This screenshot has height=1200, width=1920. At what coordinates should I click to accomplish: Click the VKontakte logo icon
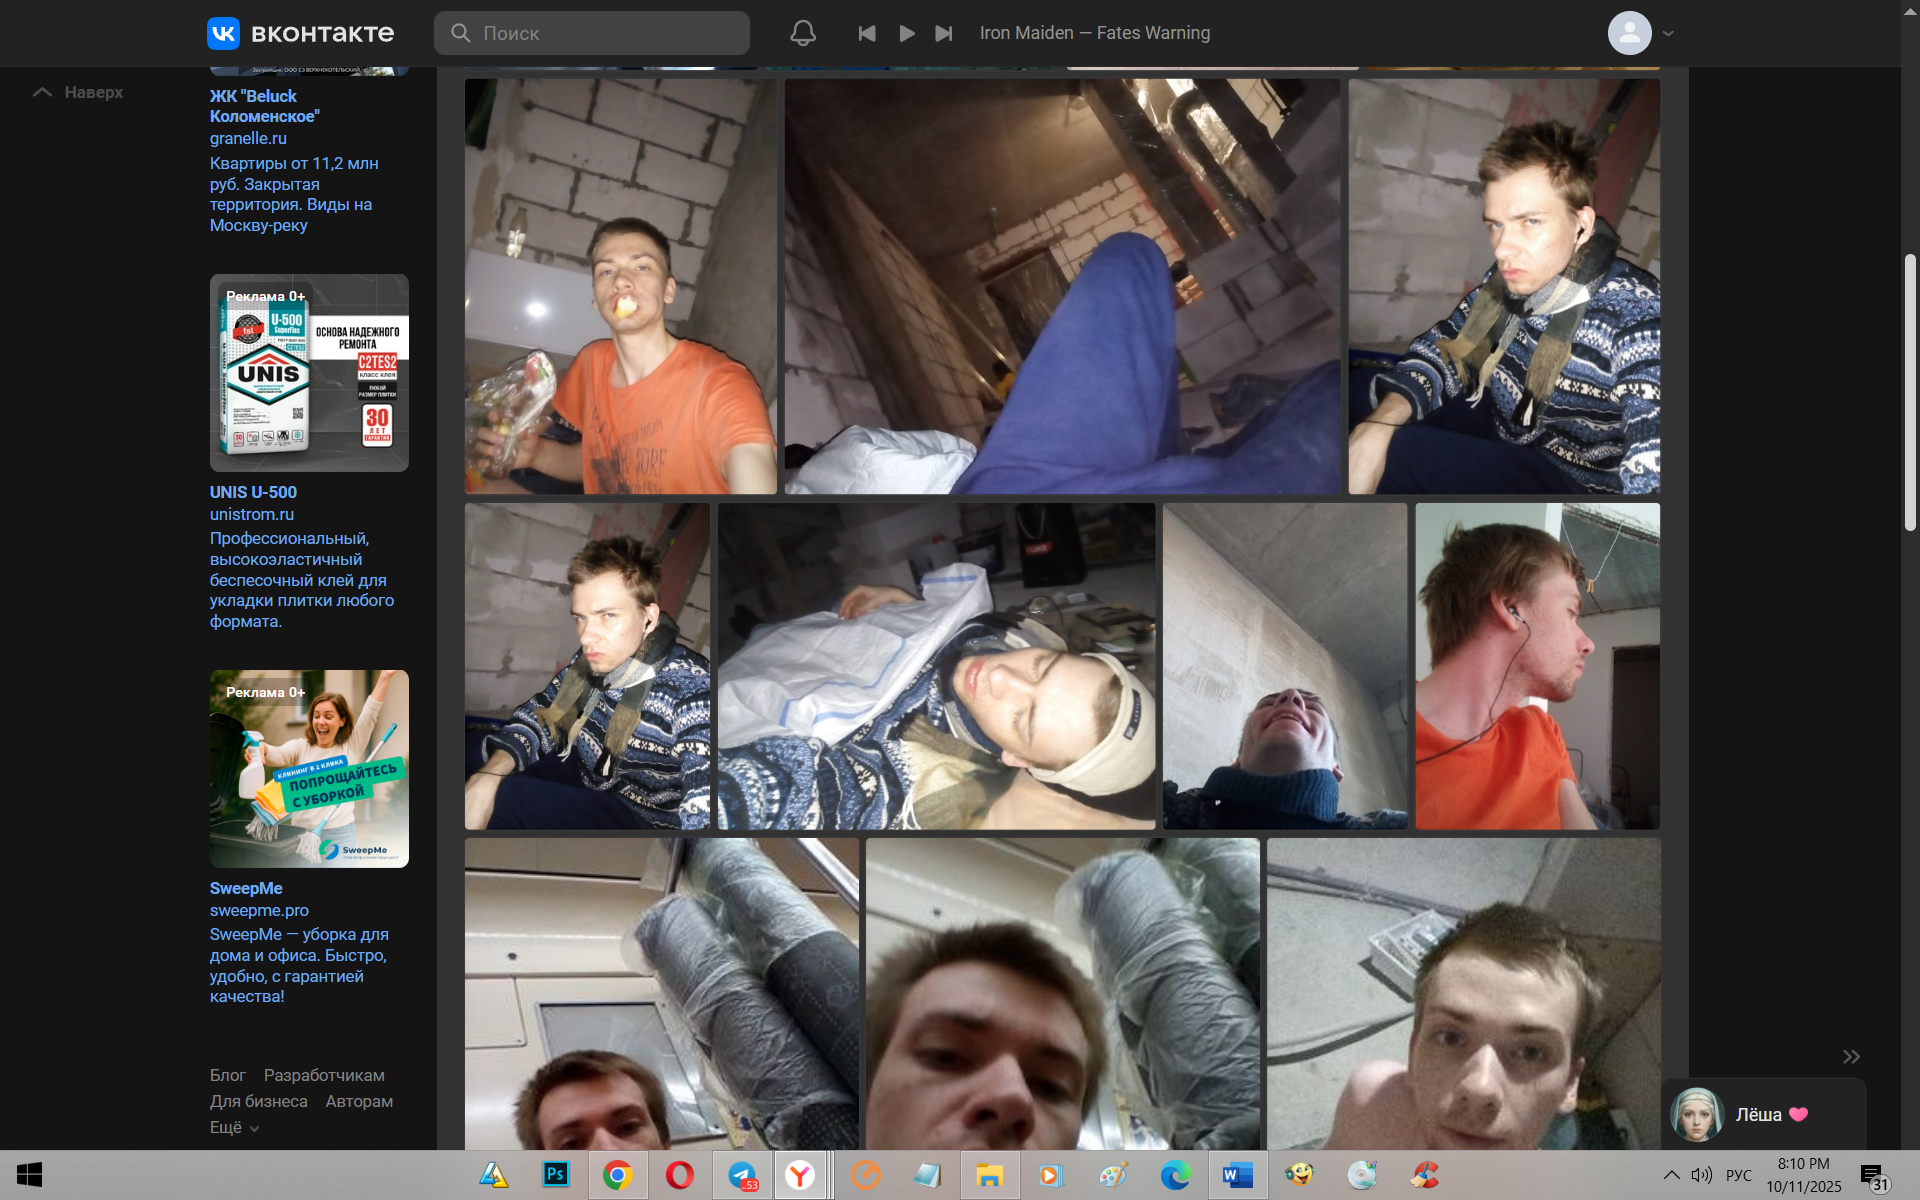223,33
